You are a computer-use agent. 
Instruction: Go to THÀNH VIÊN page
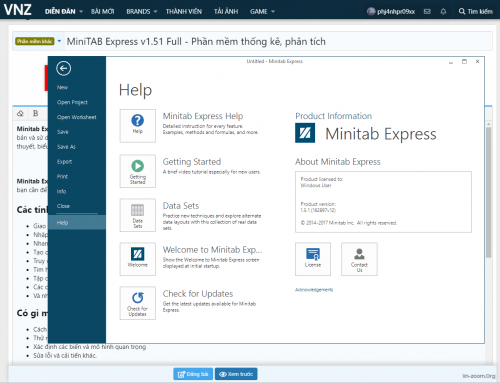[184, 12]
